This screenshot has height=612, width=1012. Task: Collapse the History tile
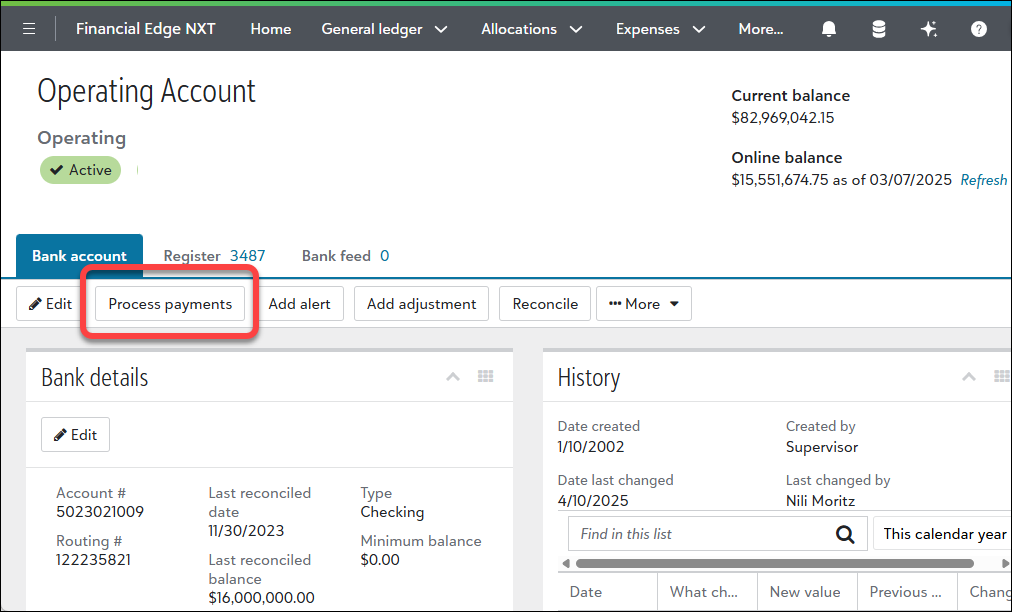tap(969, 377)
